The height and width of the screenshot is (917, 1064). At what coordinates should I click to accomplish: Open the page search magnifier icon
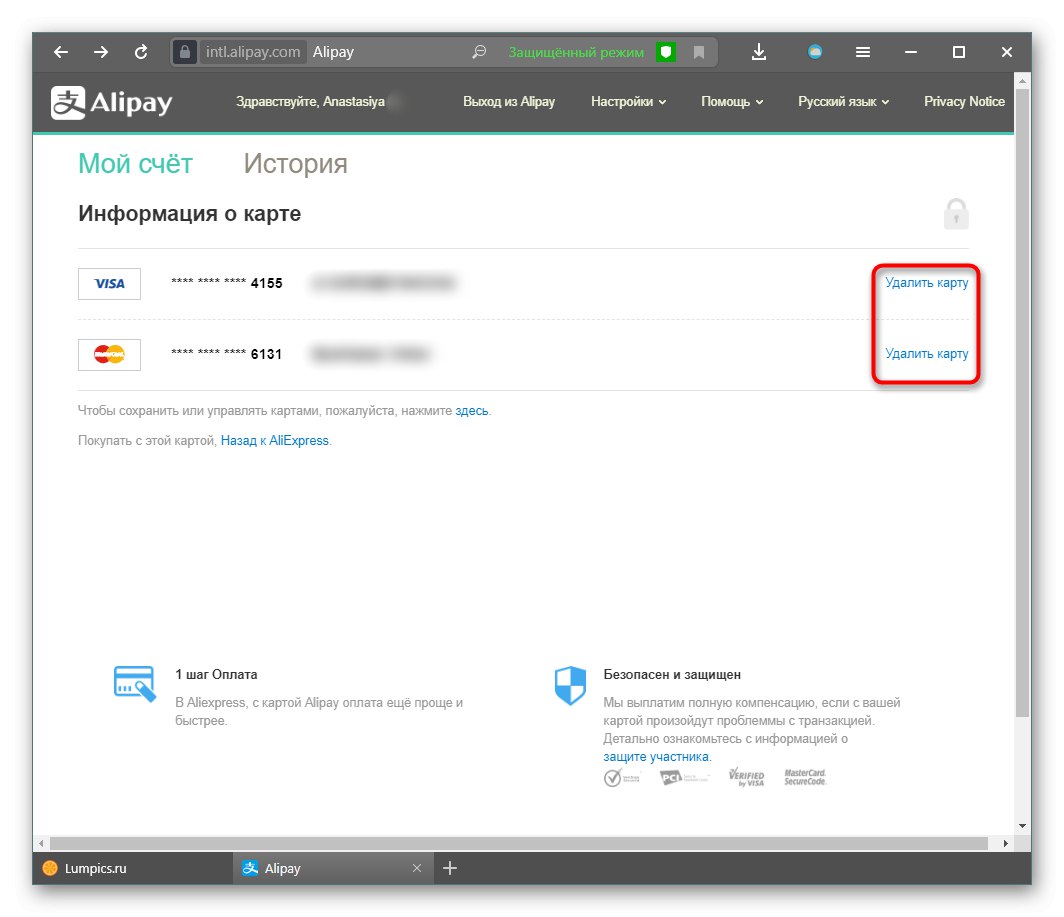[479, 52]
